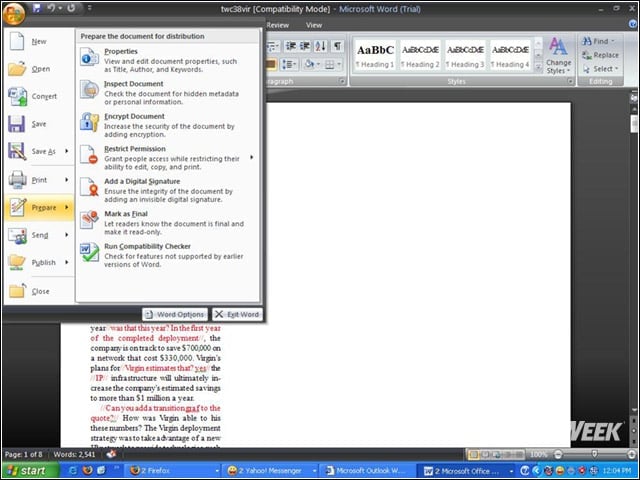Image resolution: width=640 pixels, height=480 pixels.
Task: Open the Line Spacing dropdown
Action: coord(289,64)
